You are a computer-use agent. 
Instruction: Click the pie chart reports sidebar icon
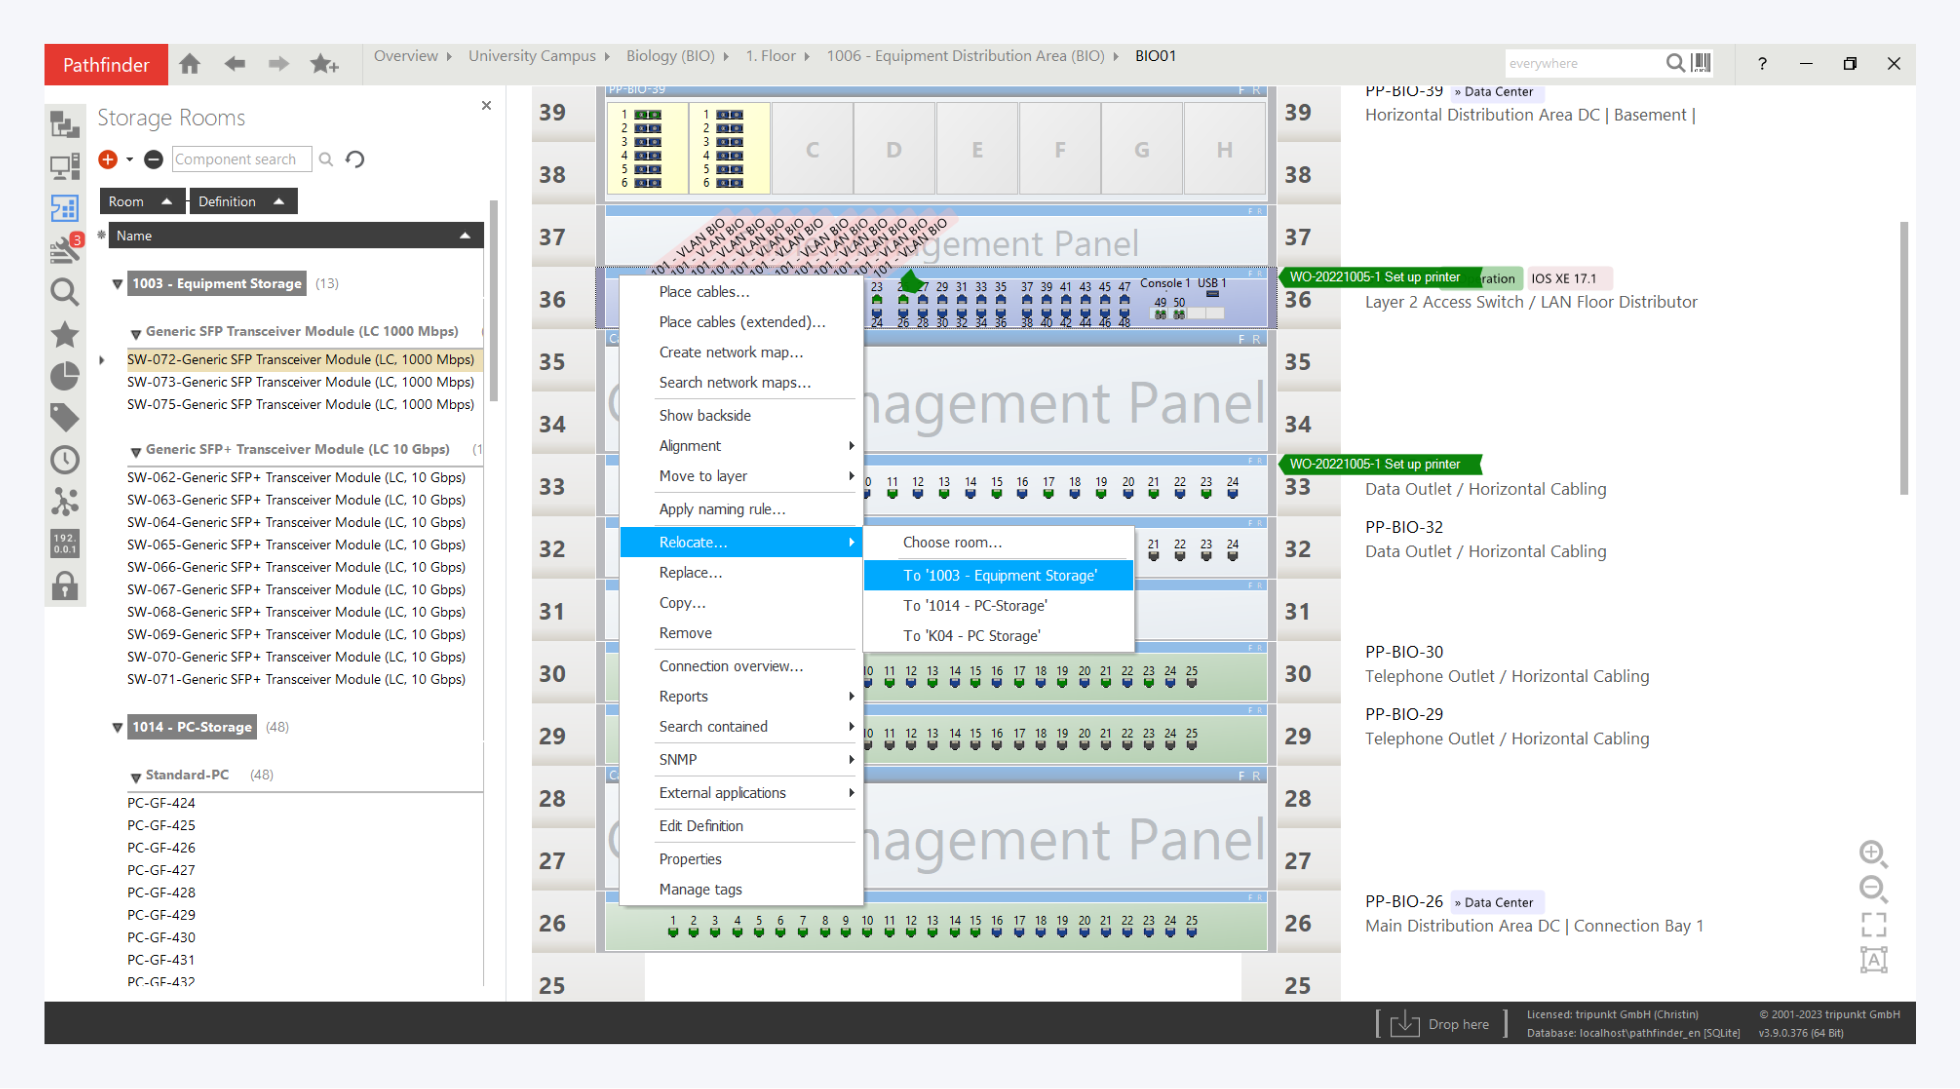[65, 376]
